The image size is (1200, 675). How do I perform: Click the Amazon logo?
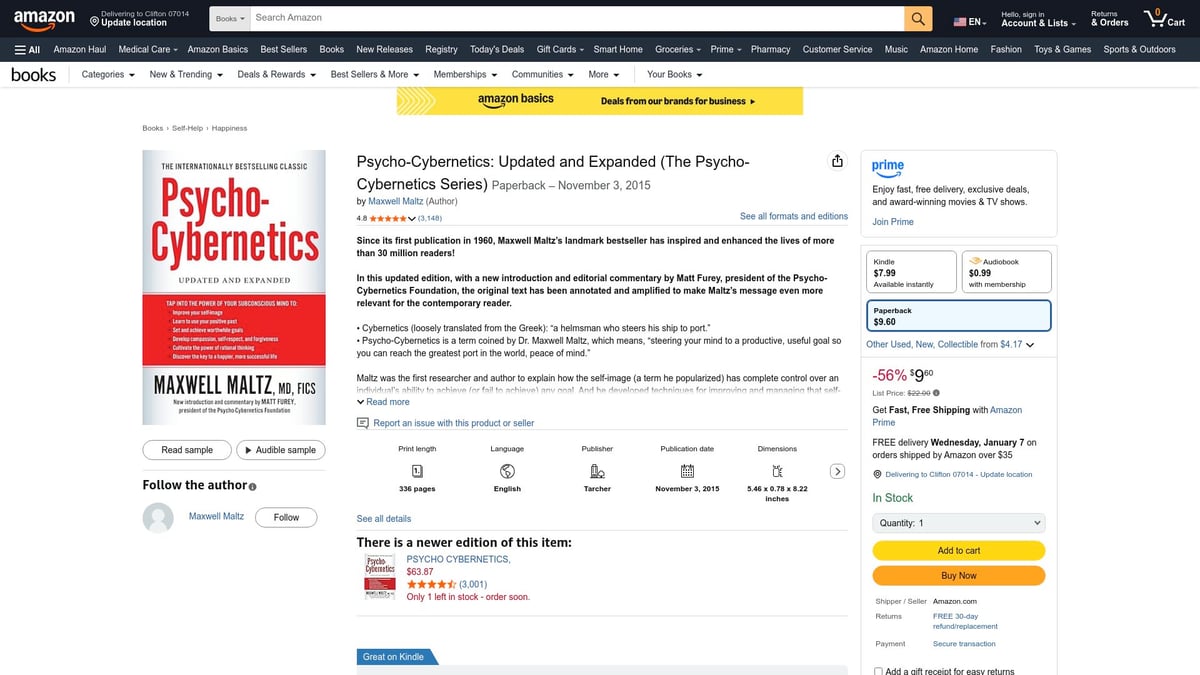43,17
